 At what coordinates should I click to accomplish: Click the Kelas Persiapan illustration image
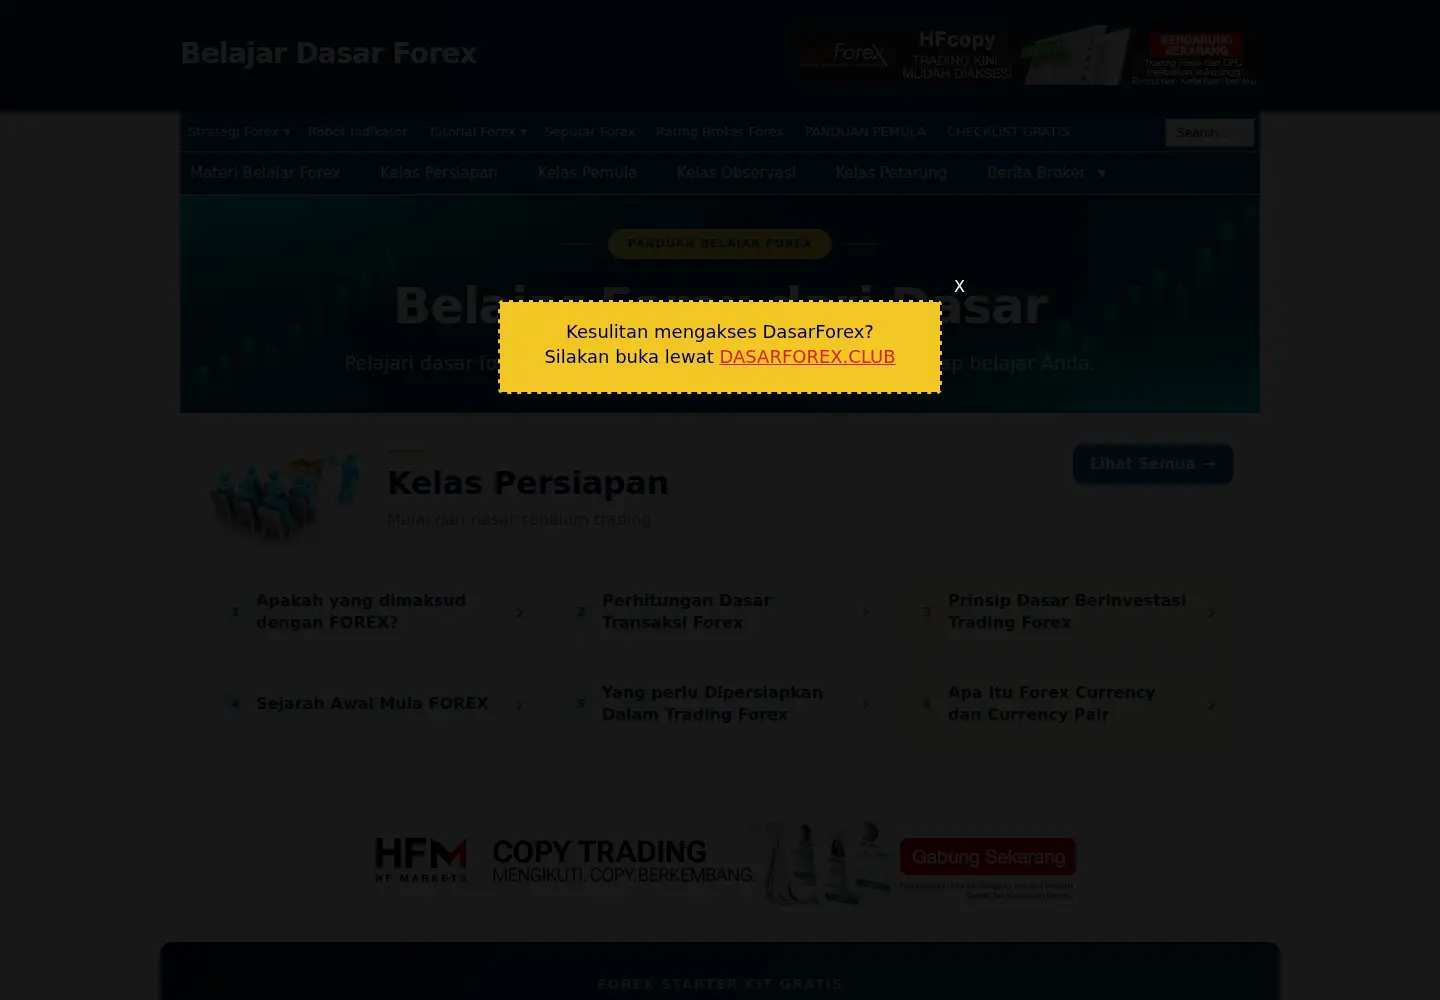pos(287,497)
